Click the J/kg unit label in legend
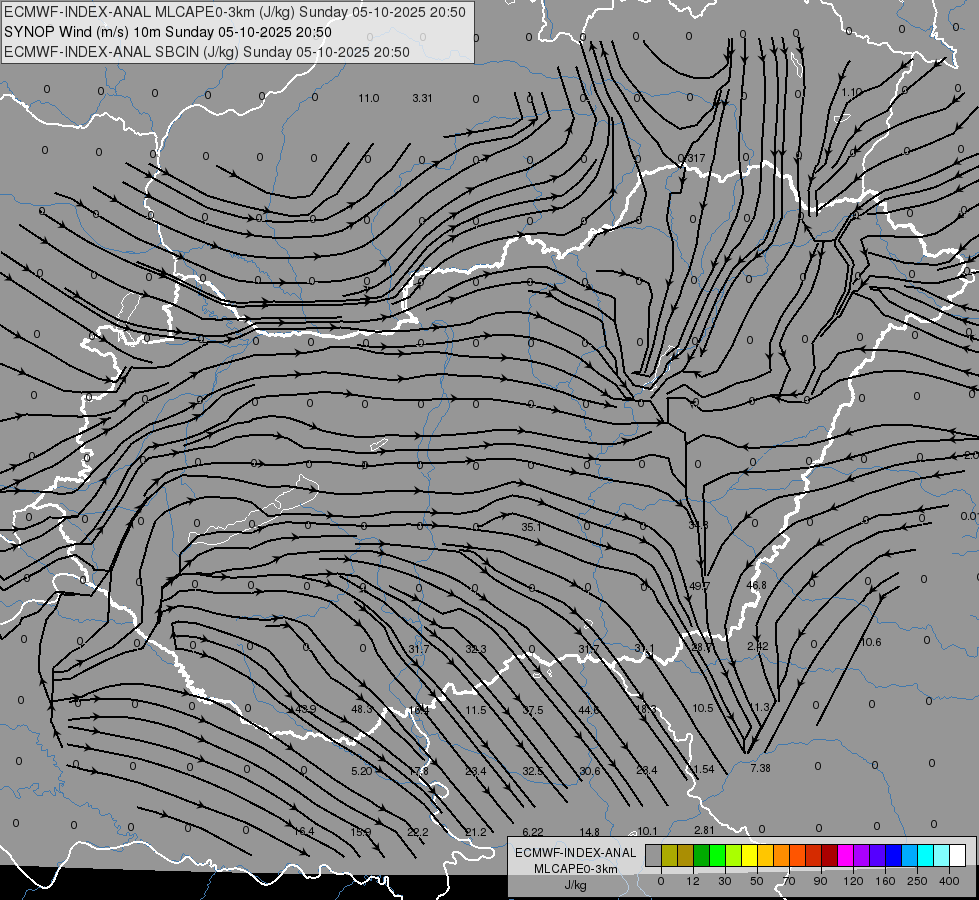 576,885
